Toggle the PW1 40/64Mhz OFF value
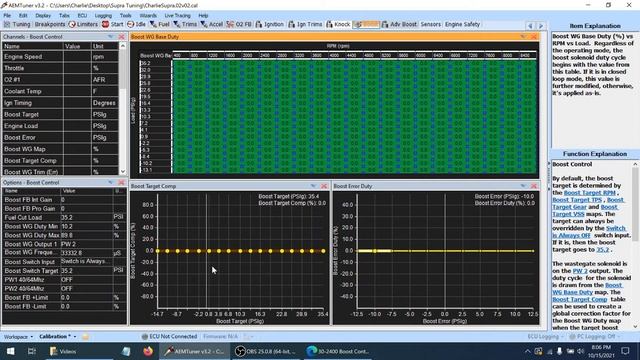 (87, 280)
